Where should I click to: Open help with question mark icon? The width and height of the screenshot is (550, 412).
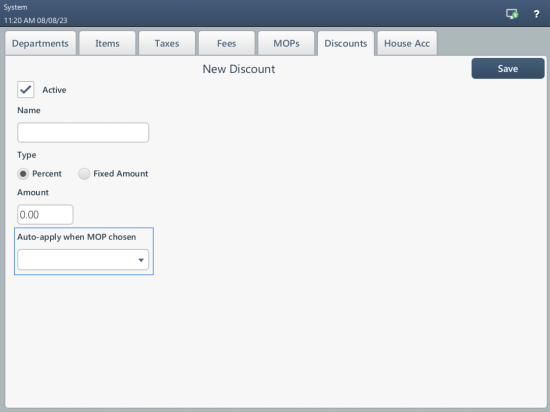coord(536,14)
